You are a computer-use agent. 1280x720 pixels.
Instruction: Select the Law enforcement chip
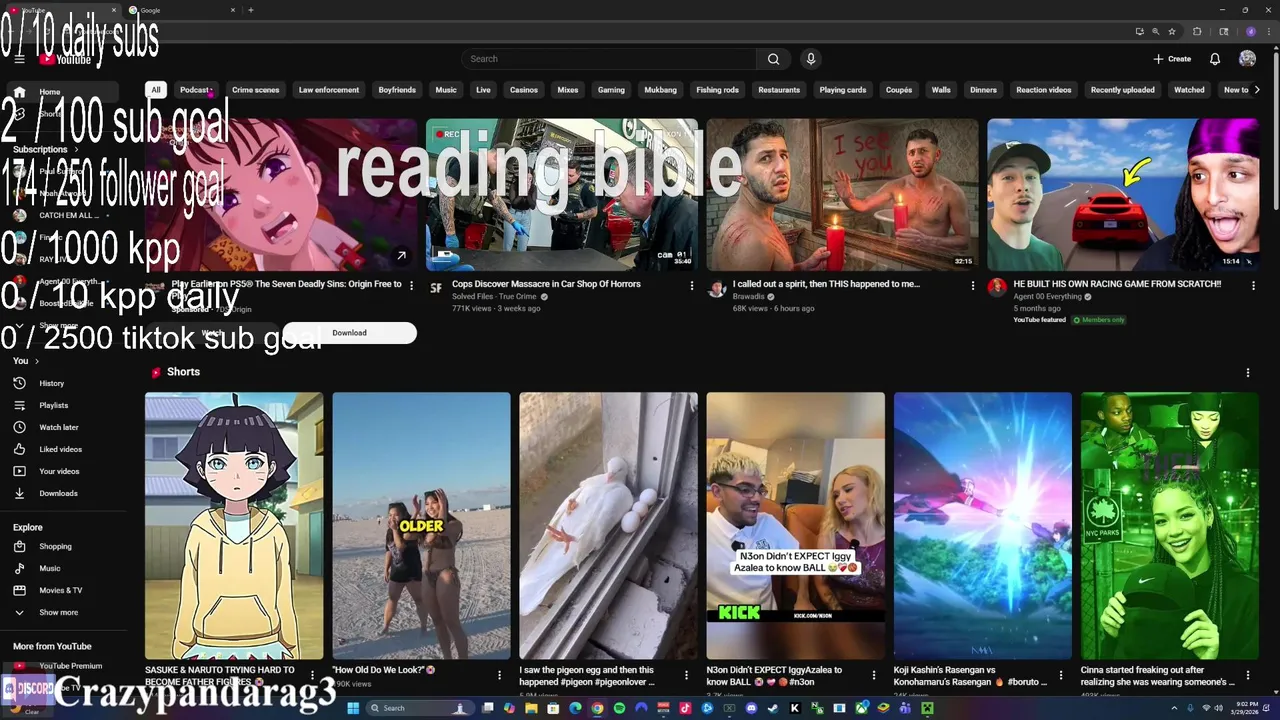point(329,90)
